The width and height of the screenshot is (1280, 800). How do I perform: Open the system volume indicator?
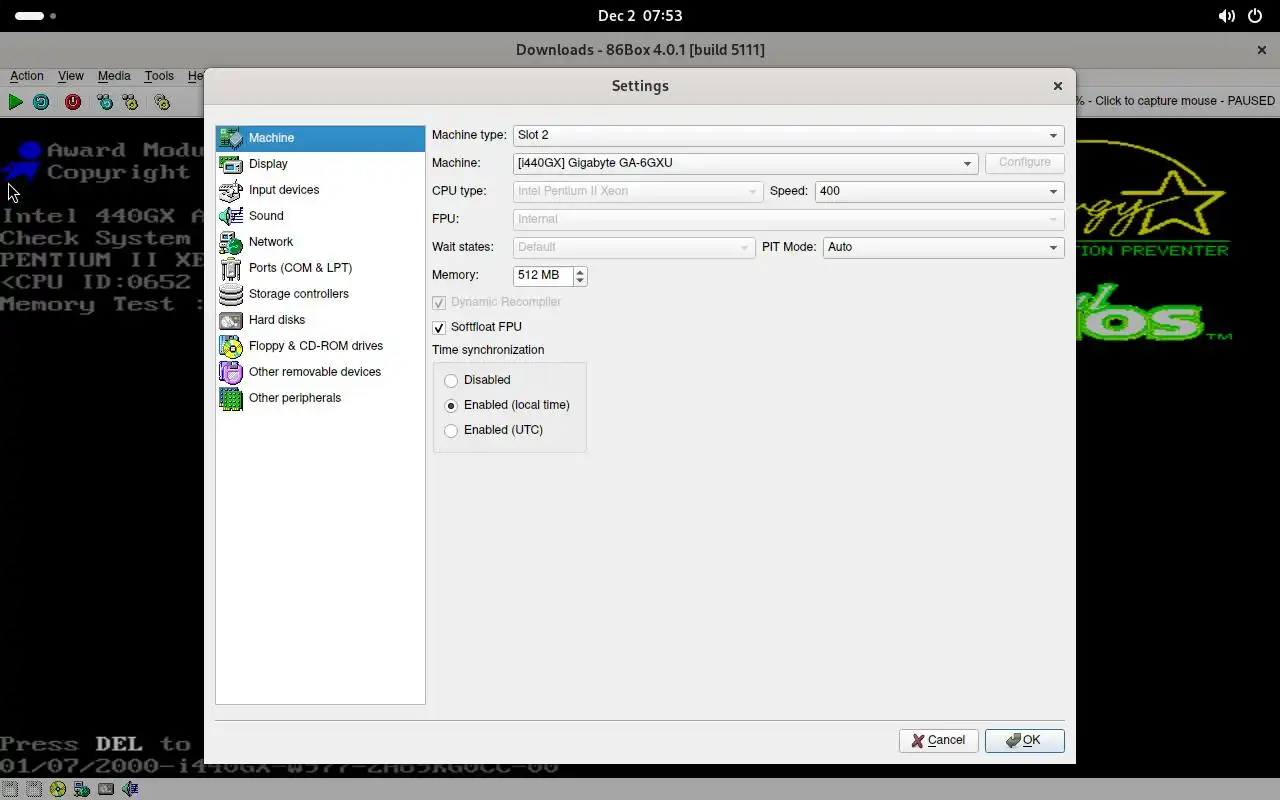1226,16
